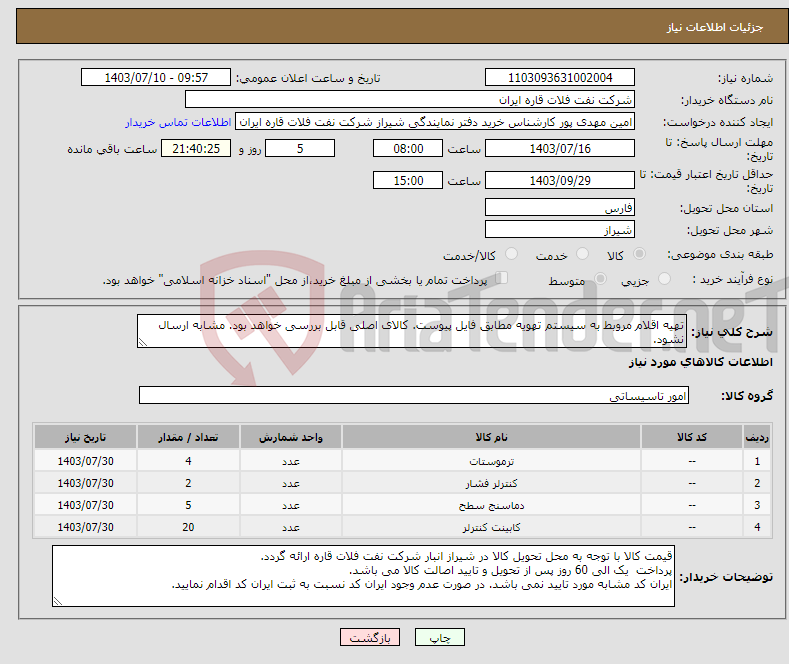
Task: Click need date of ترموستات row
Action: (x=86, y=461)
